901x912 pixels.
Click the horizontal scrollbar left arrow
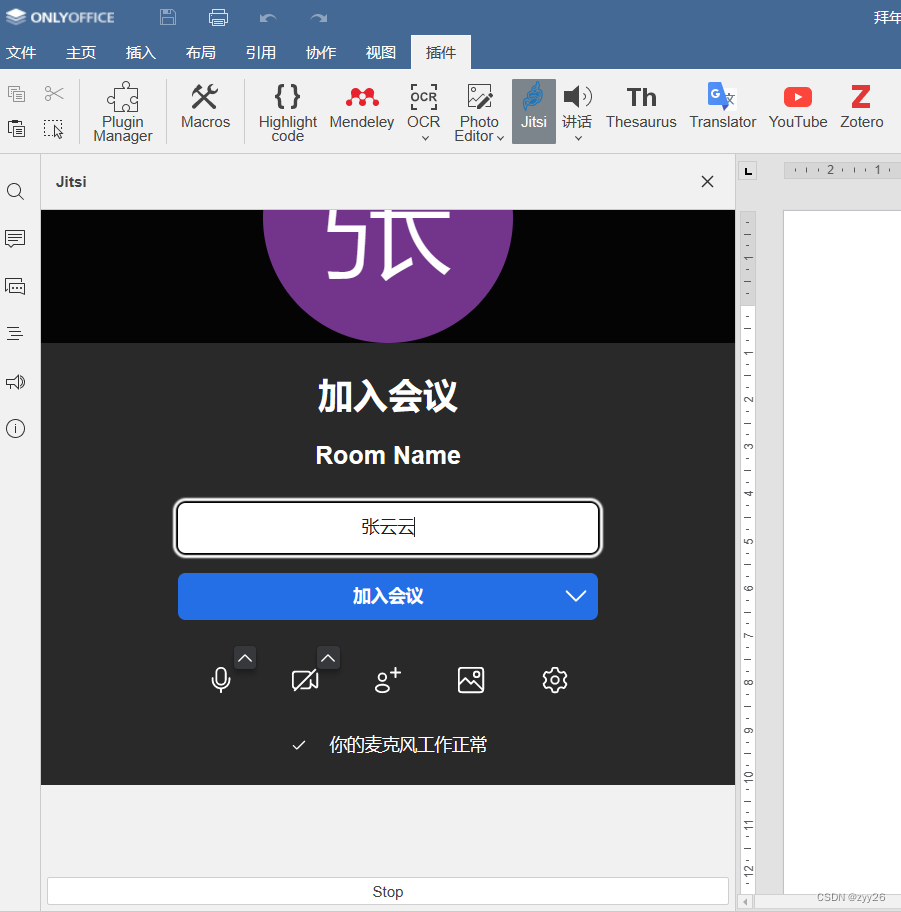(745, 902)
